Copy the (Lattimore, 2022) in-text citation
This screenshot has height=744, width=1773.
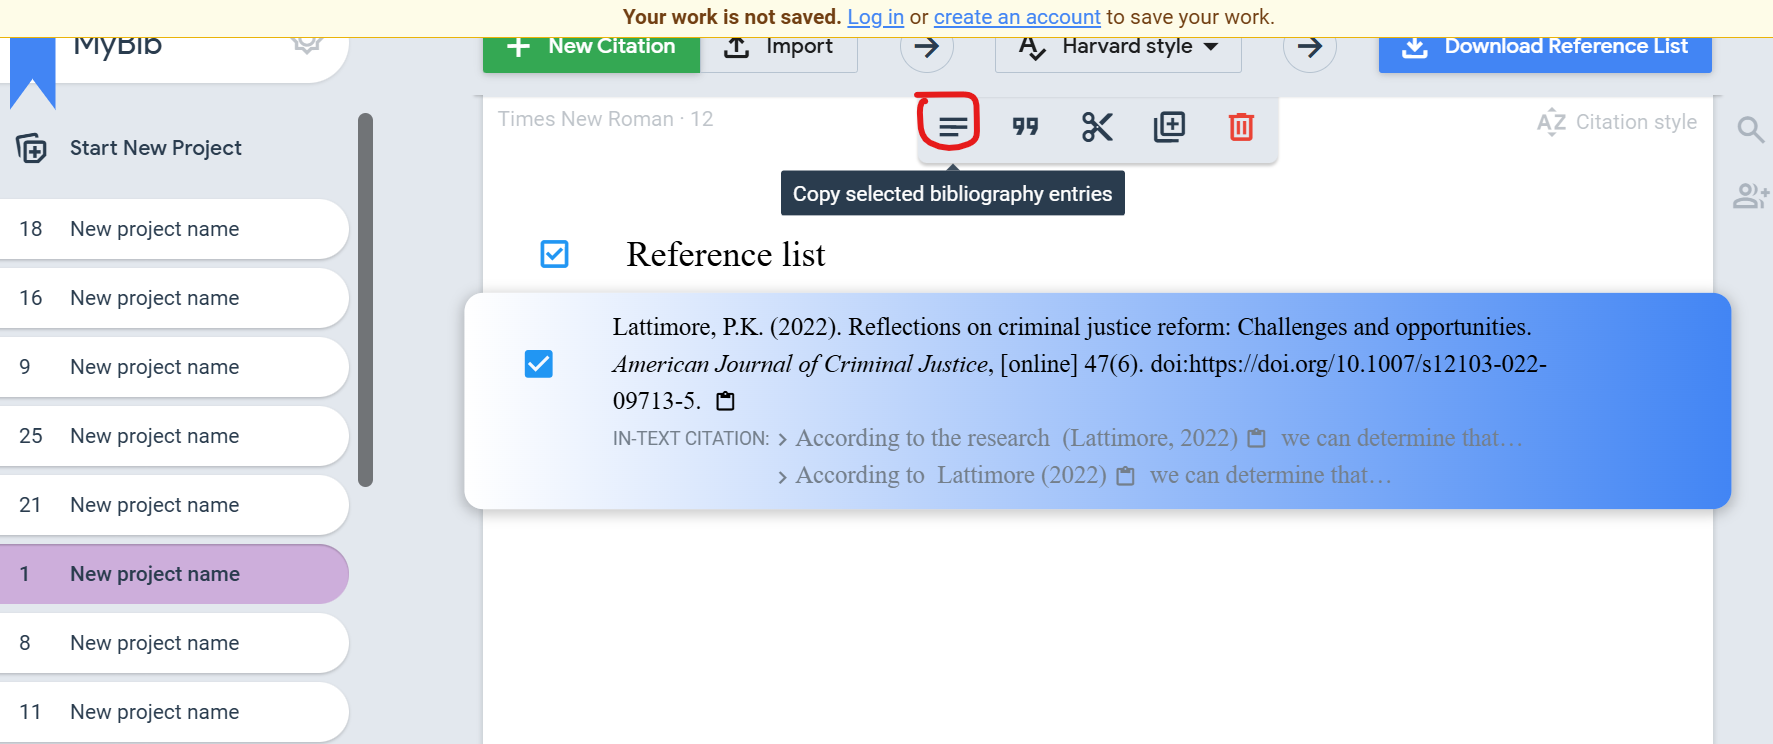click(1257, 439)
